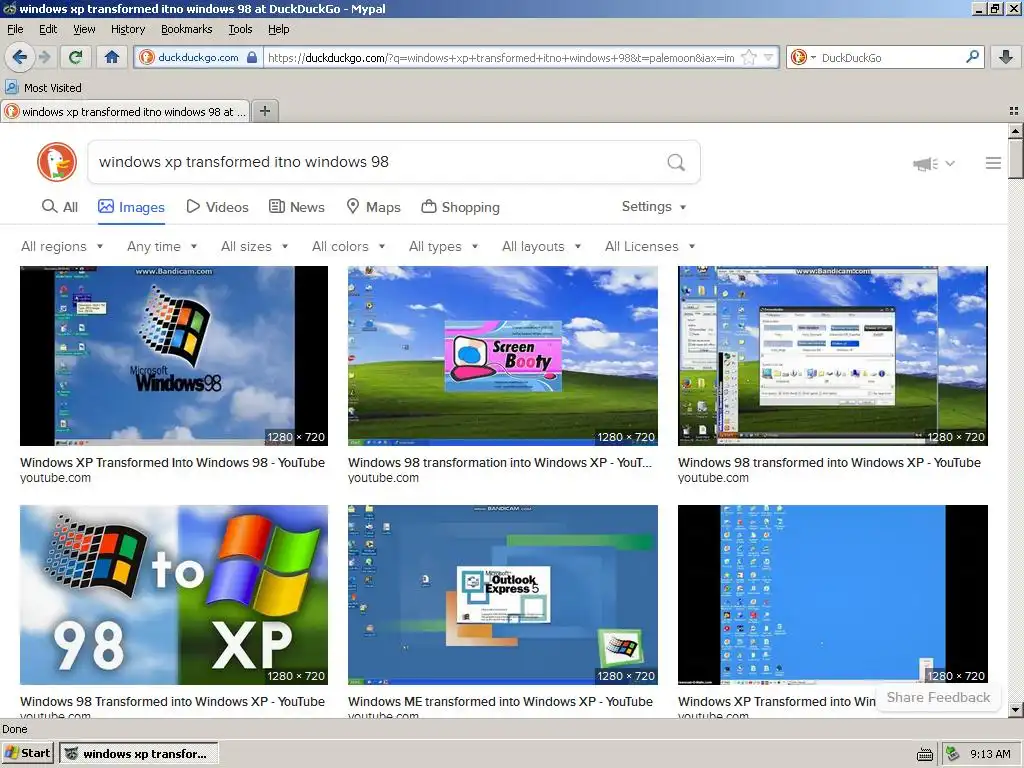Click the browser Back arrow button

pos(20,57)
